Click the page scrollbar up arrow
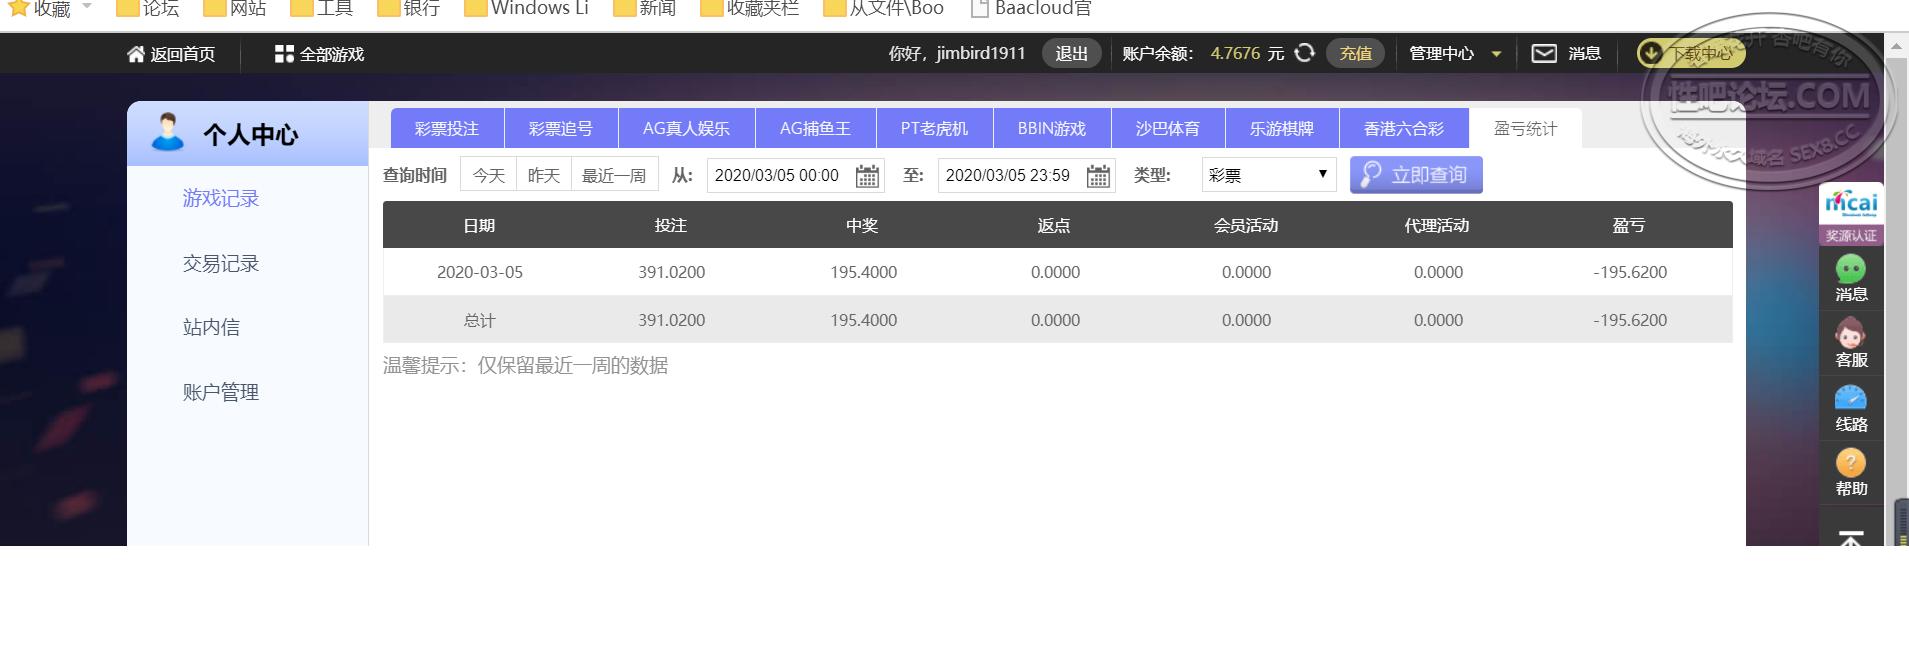The height and width of the screenshot is (648, 1909). click(1896, 46)
